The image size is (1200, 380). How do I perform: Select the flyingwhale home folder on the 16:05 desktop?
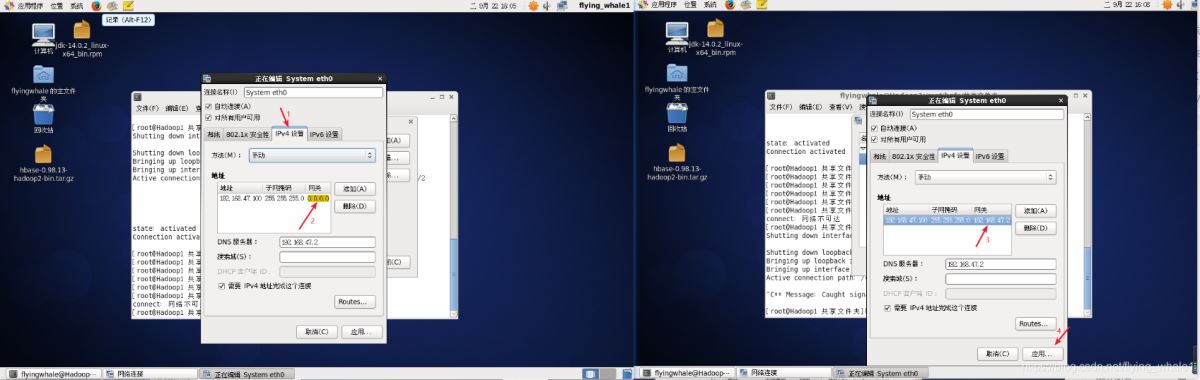(44, 82)
